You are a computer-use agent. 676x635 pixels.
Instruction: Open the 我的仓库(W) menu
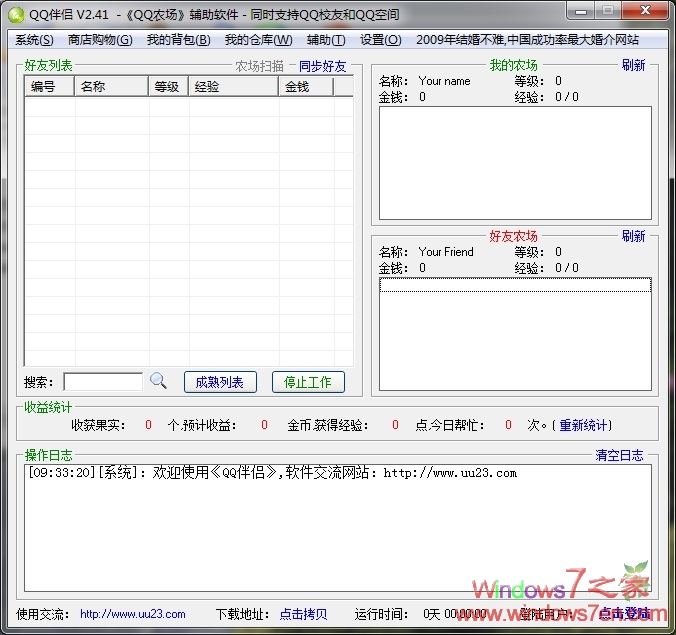[258, 40]
